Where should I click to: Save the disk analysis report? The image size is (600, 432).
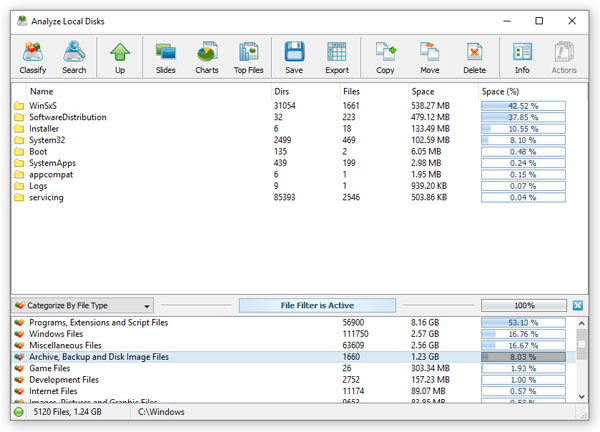[294, 57]
